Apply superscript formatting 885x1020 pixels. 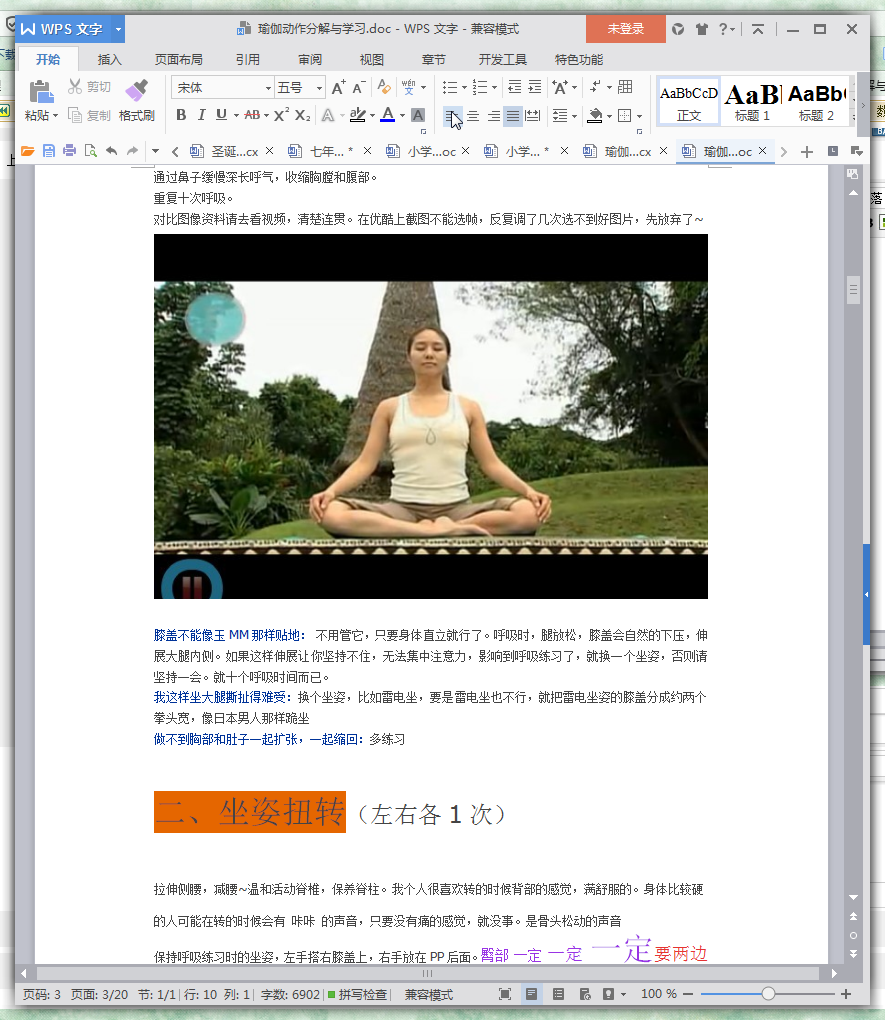[x=281, y=115]
